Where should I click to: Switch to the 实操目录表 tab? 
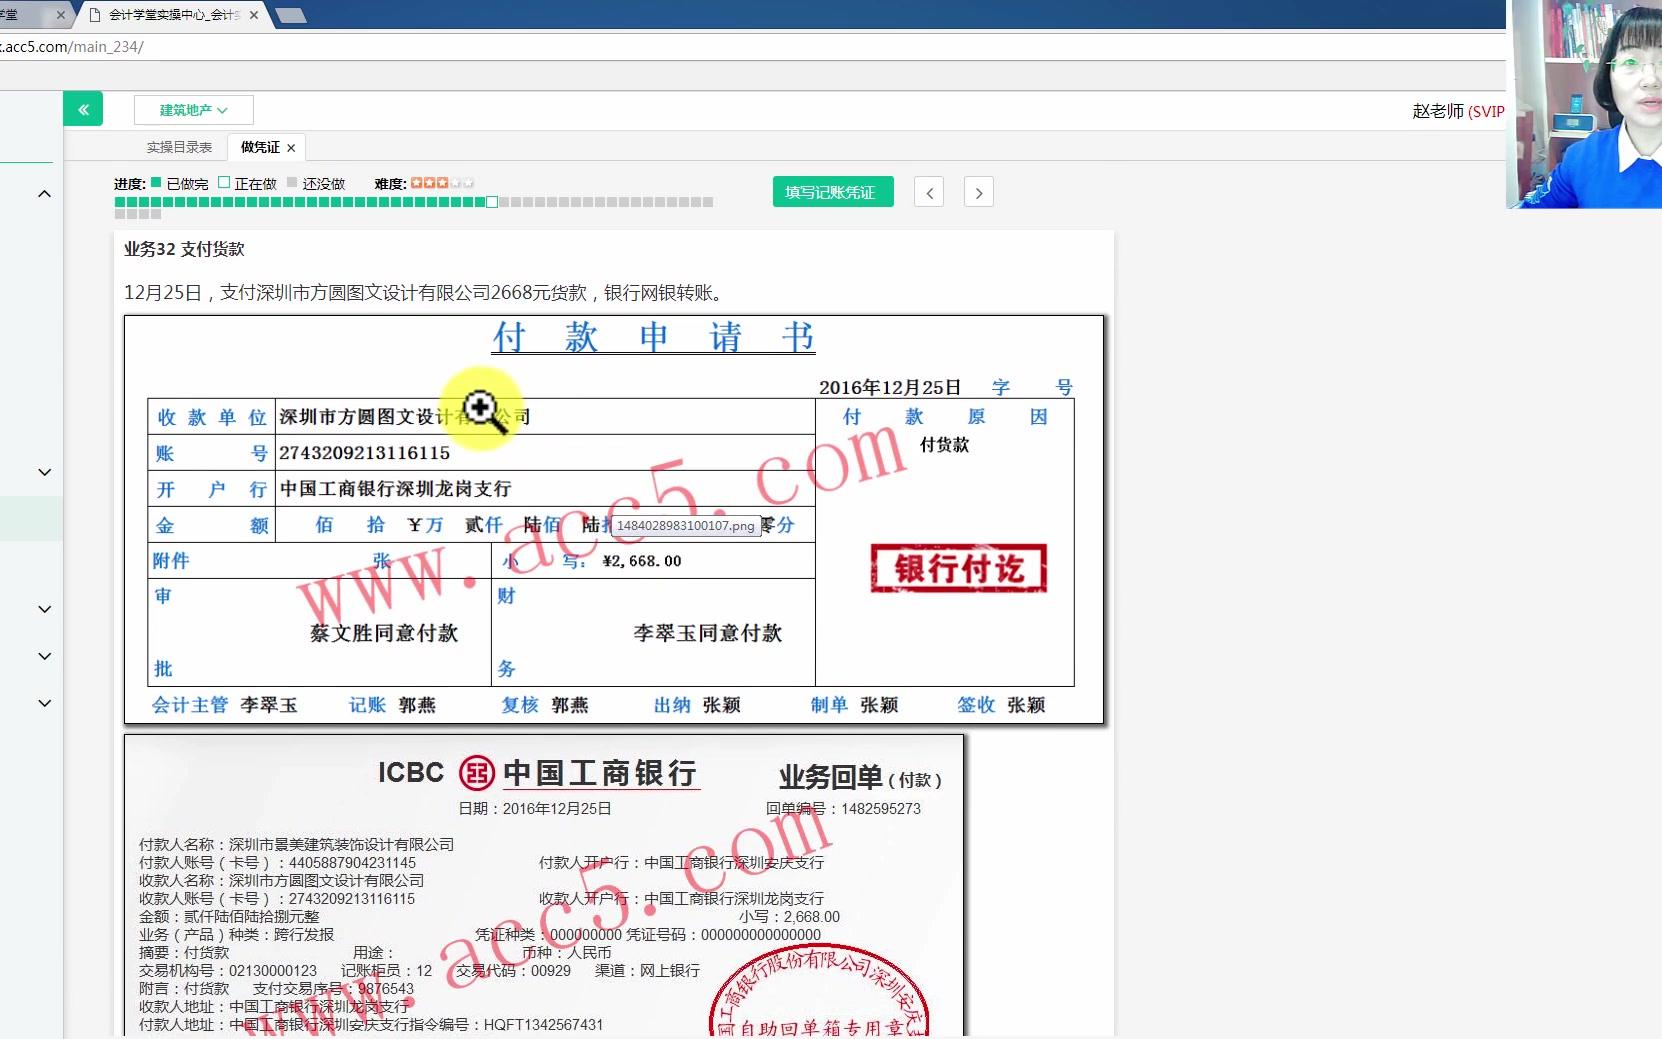click(x=180, y=146)
